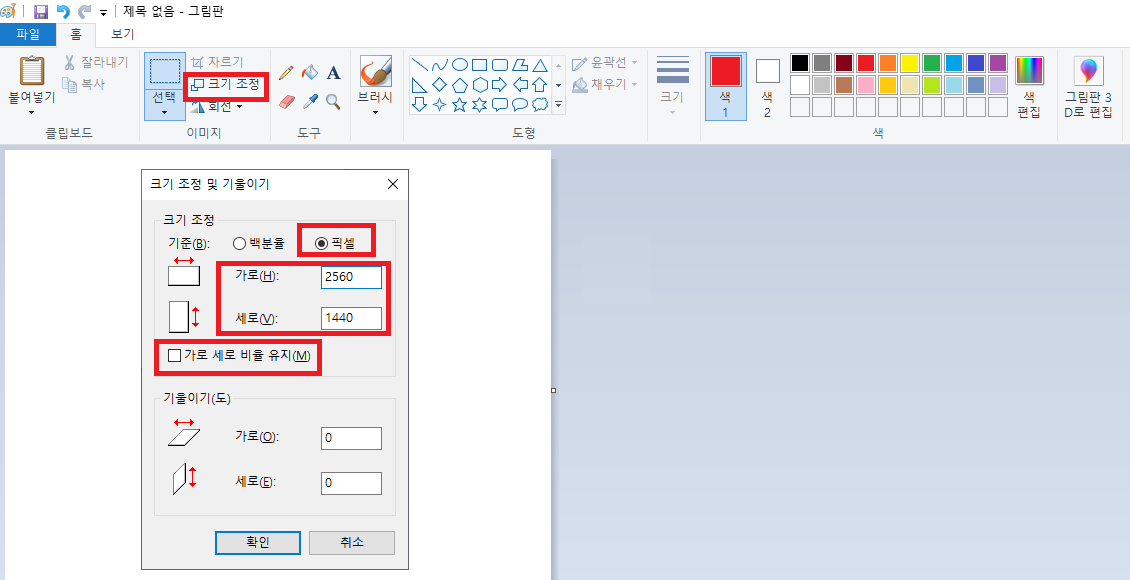Screen dimensions: 1130x580
Task: Click the 세로 pixel size input field
Action: [x=351, y=318]
